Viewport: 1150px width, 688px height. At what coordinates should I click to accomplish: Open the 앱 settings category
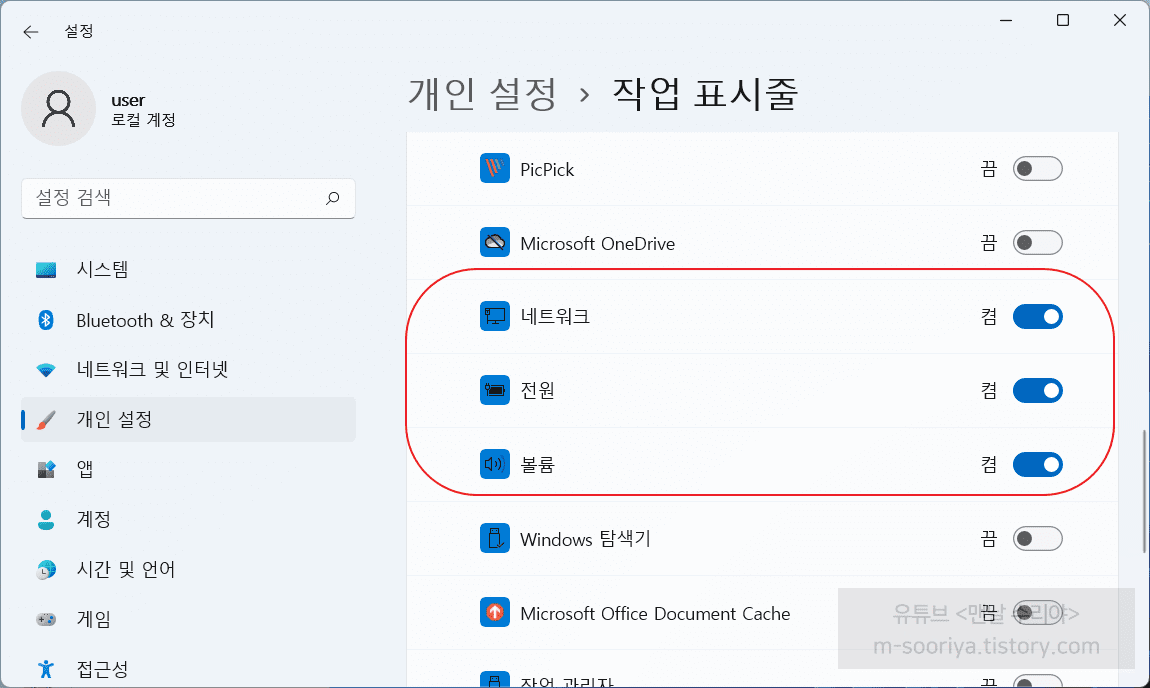[188, 469]
